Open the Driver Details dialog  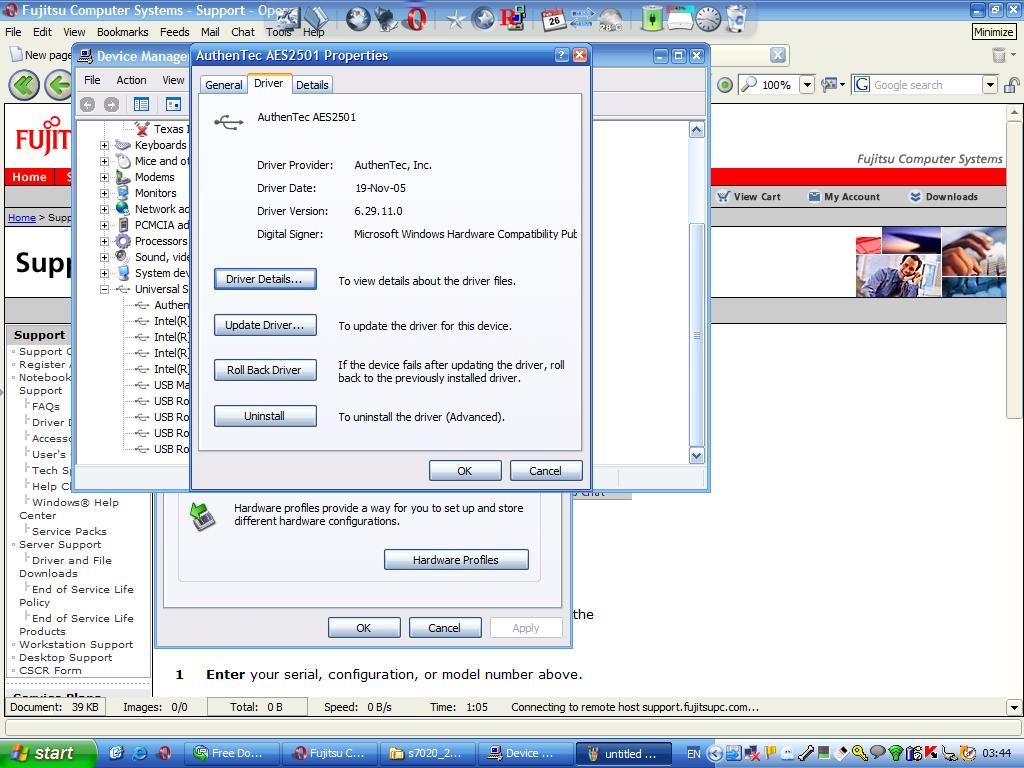(264, 279)
